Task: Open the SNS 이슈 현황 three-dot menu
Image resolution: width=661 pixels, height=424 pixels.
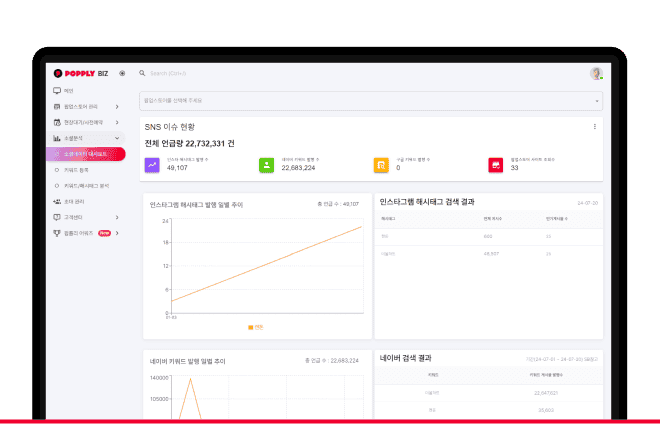Action: 595,126
